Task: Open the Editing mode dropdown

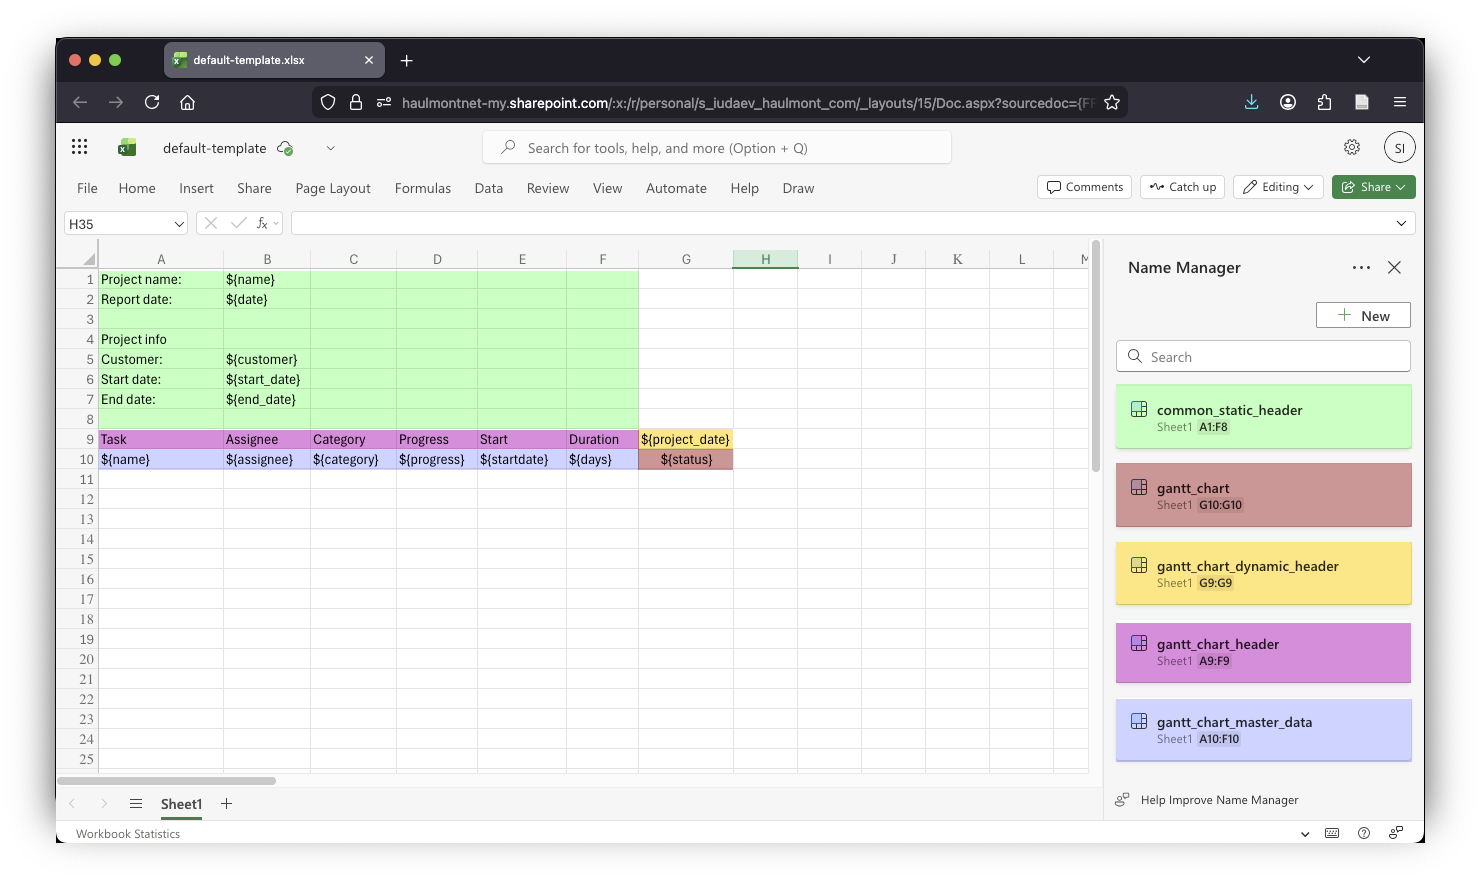Action: [x=1279, y=187]
